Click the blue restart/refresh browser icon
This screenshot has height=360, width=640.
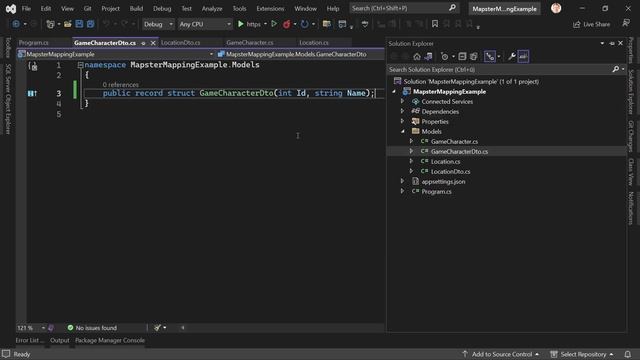(304, 24)
